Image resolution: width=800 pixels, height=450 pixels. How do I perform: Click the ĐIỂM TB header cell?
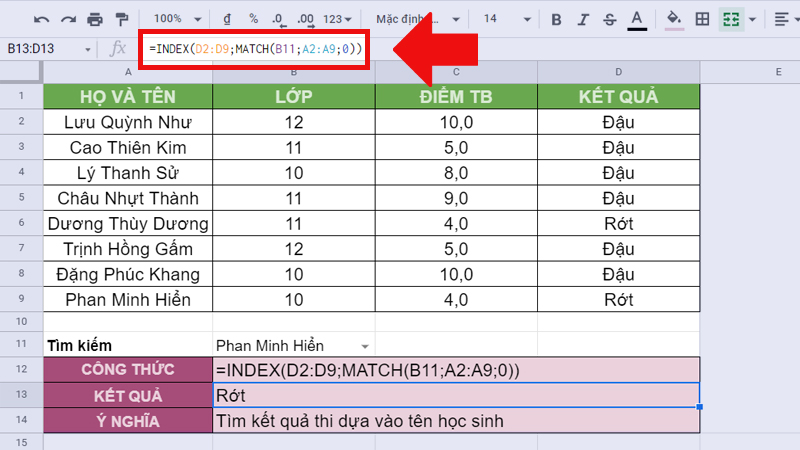[456, 96]
